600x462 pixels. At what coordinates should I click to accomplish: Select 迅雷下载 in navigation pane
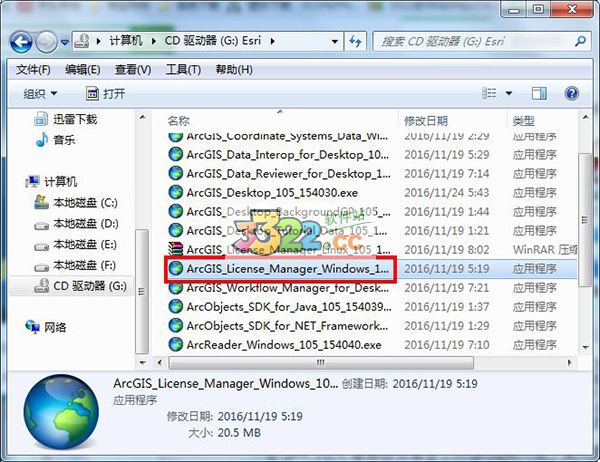(65, 119)
